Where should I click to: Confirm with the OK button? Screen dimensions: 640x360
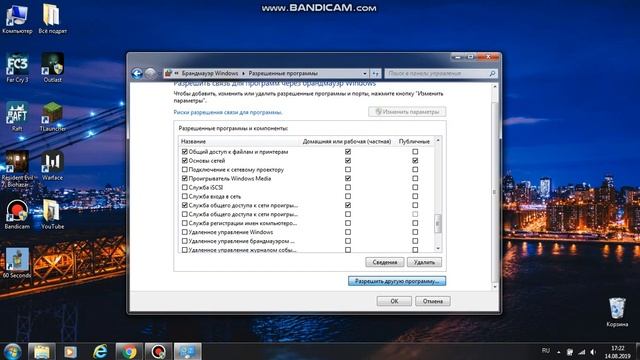click(394, 301)
